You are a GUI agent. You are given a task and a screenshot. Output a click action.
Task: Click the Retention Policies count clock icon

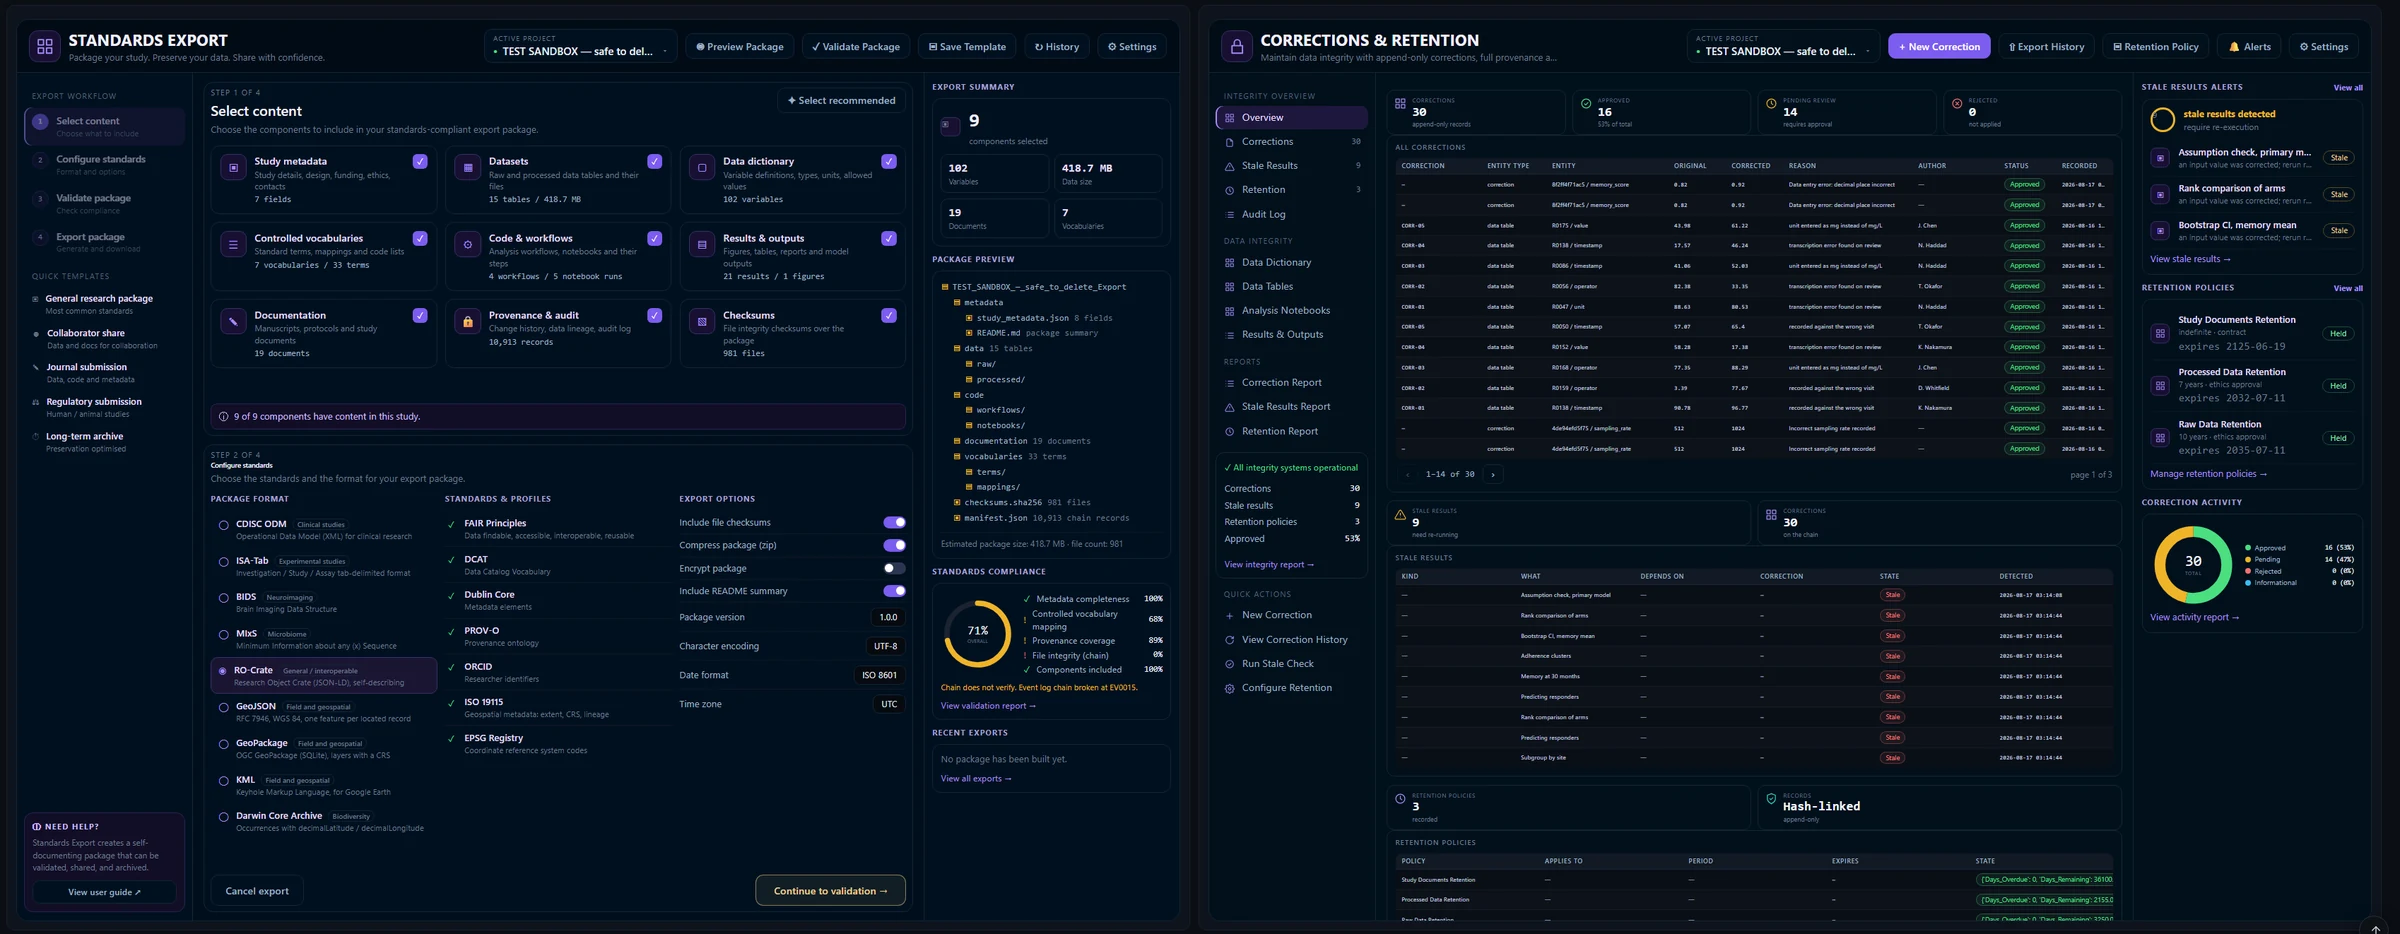(1400, 799)
